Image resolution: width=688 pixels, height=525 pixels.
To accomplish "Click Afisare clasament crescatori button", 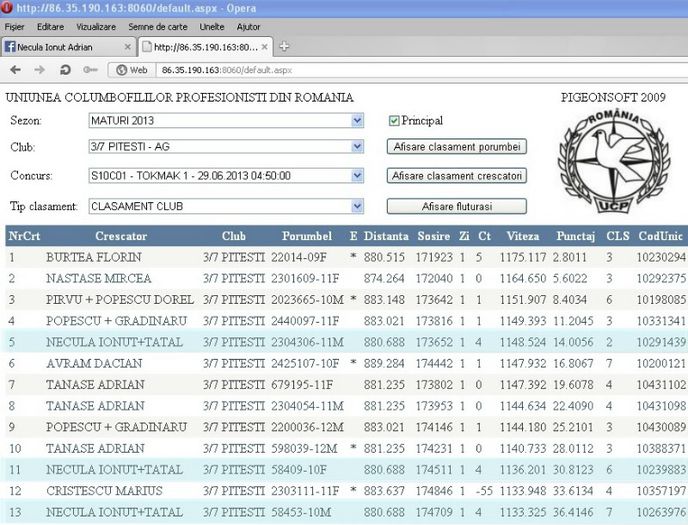I will [x=457, y=176].
